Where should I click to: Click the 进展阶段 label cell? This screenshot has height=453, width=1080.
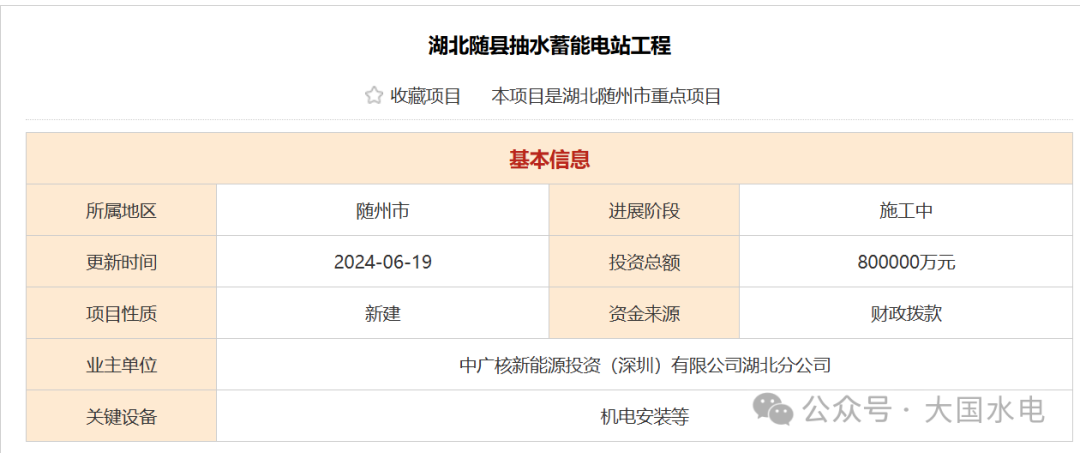tap(644, 211)
